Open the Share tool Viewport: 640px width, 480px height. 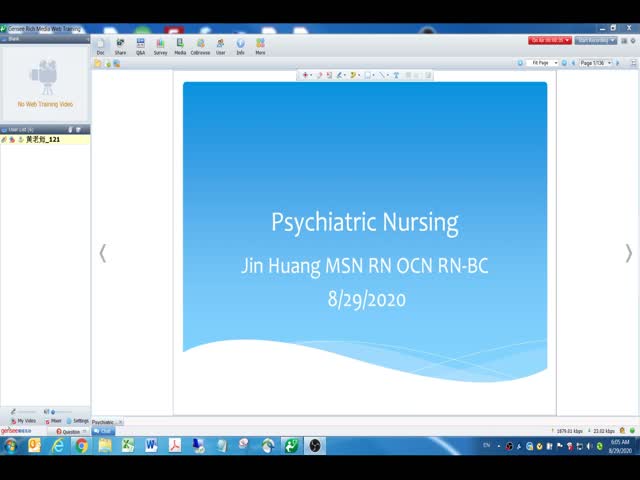[120, 46]
